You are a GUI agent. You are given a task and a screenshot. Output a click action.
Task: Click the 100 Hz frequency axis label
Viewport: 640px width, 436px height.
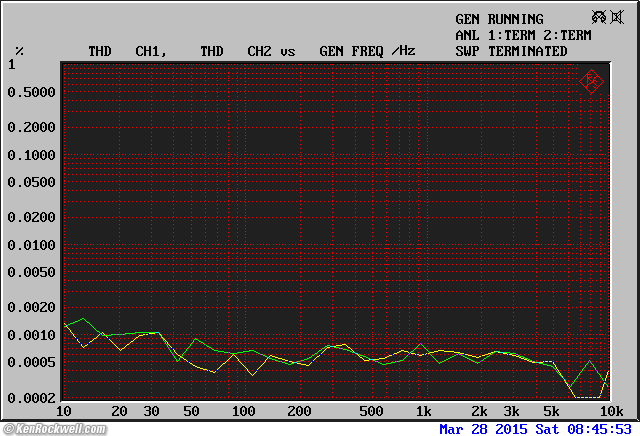click(243, 412)
